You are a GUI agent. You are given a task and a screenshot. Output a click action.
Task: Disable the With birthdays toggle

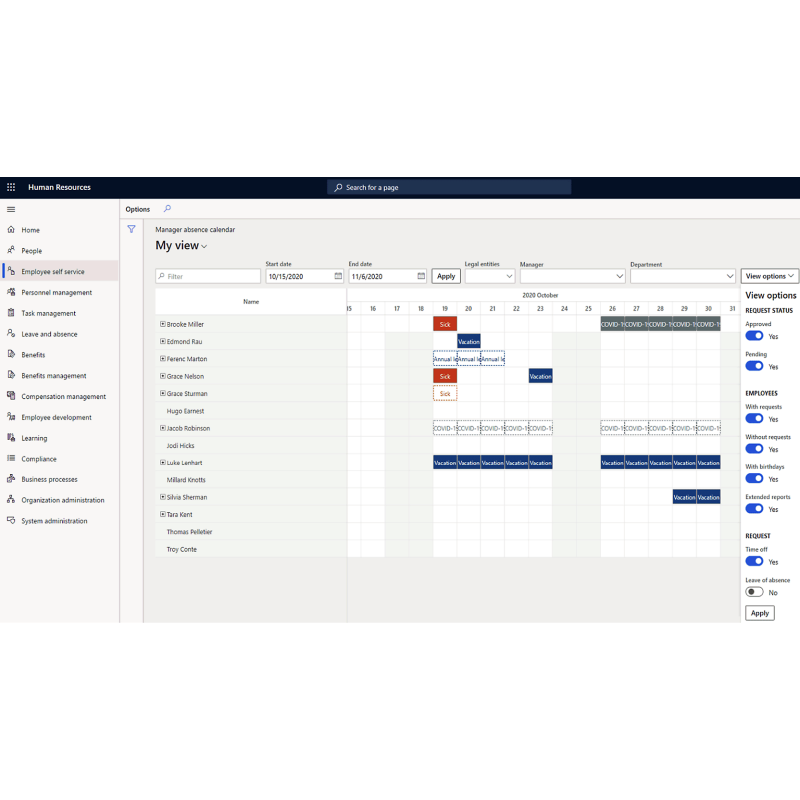pyautogui.click(x=754, y=478)
